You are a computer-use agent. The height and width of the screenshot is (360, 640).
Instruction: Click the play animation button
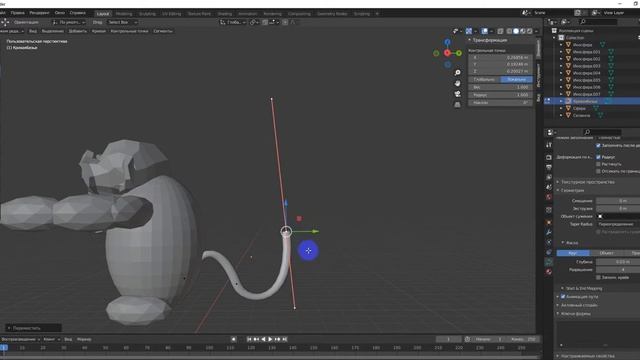pos(270,339)
